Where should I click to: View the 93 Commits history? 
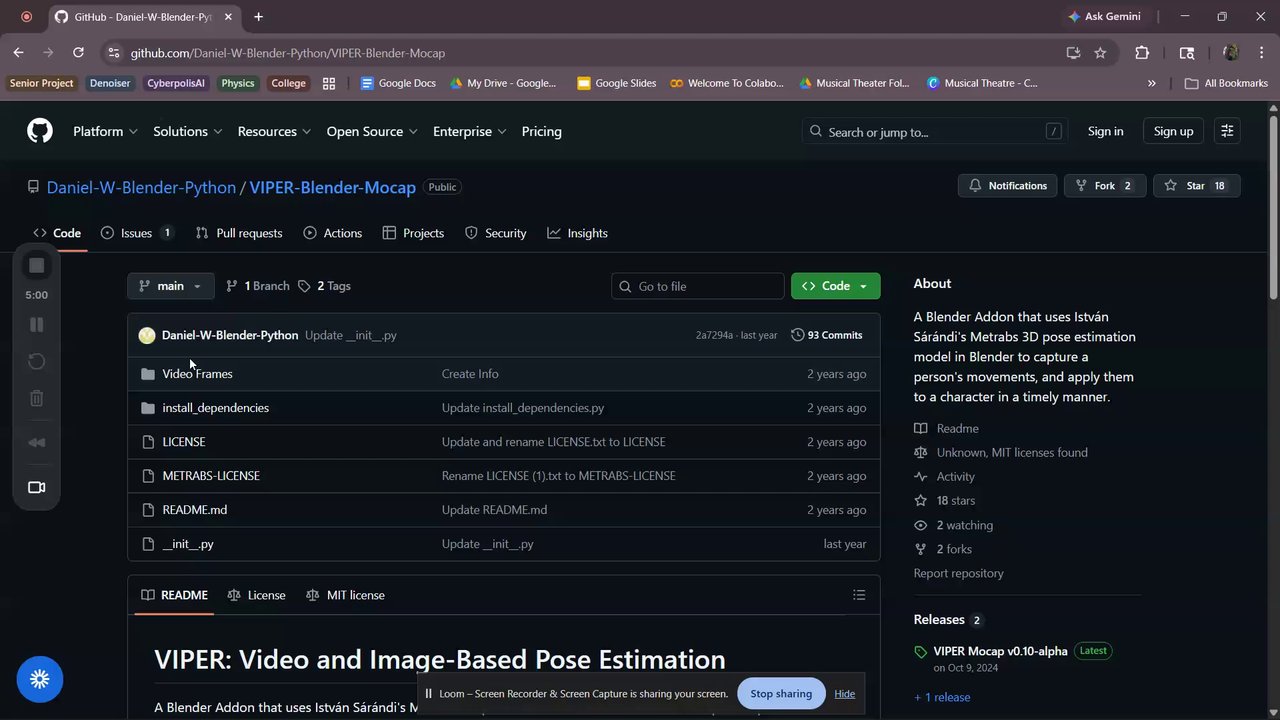[x=827, y=335]
